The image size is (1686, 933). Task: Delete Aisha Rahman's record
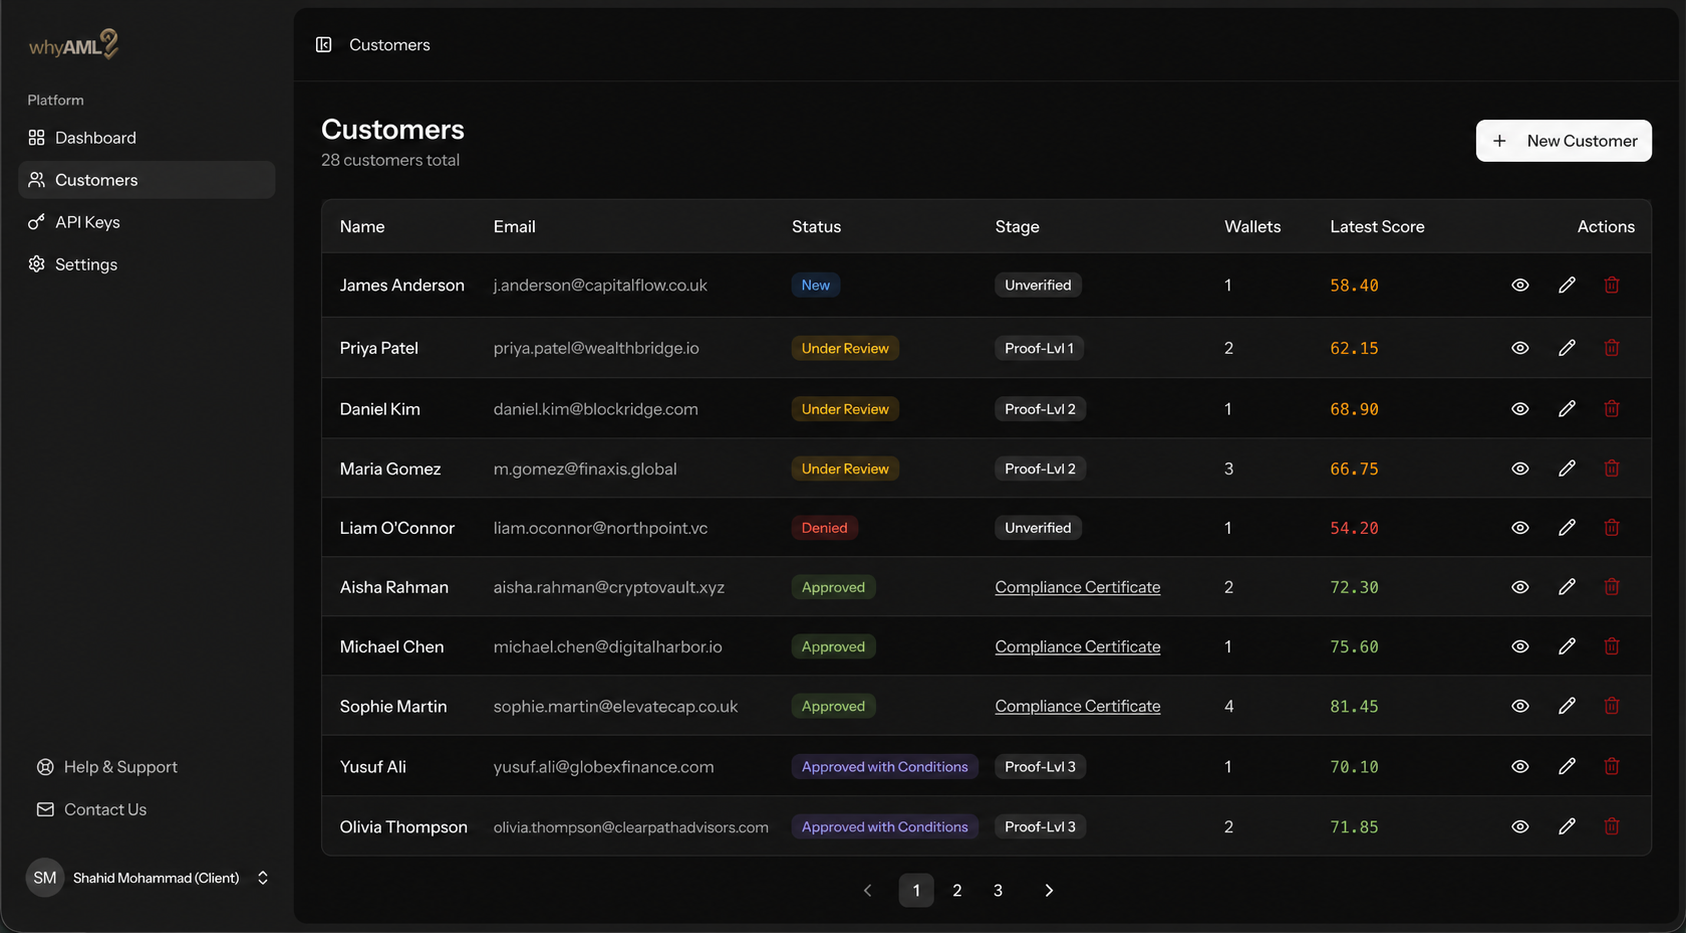1612,587
